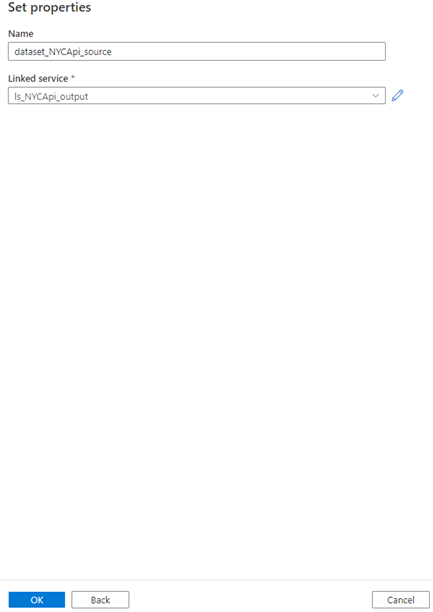Click inside the Name text field
The width and height of the screenshot is (433, 612).
tap(197, 52)
